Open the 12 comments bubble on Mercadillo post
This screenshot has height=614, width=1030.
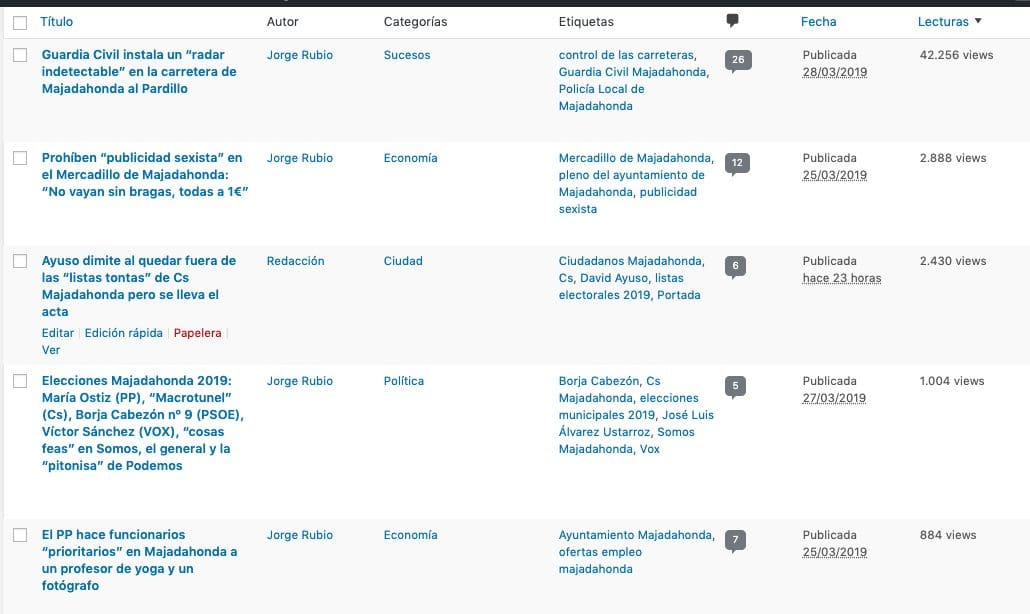click(737, 164)
